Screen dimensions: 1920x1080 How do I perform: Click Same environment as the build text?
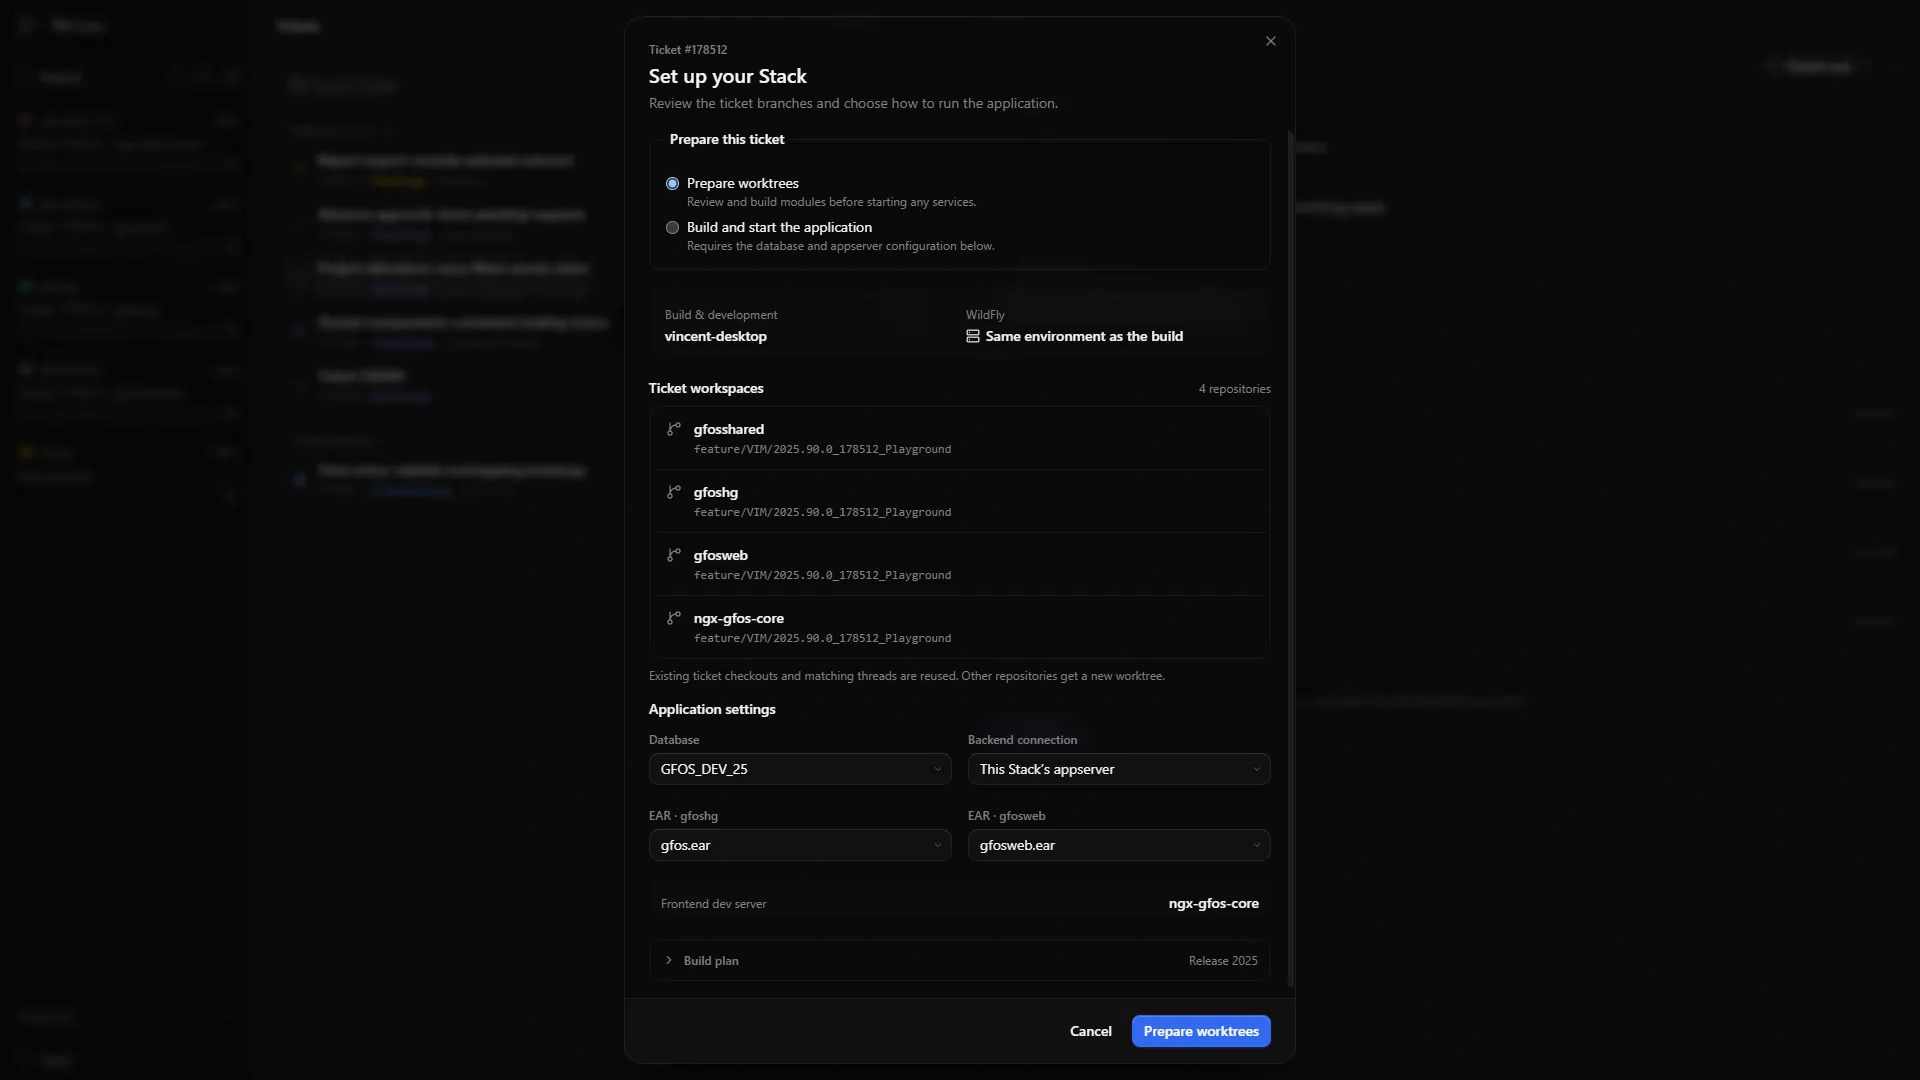point(1084,337)
